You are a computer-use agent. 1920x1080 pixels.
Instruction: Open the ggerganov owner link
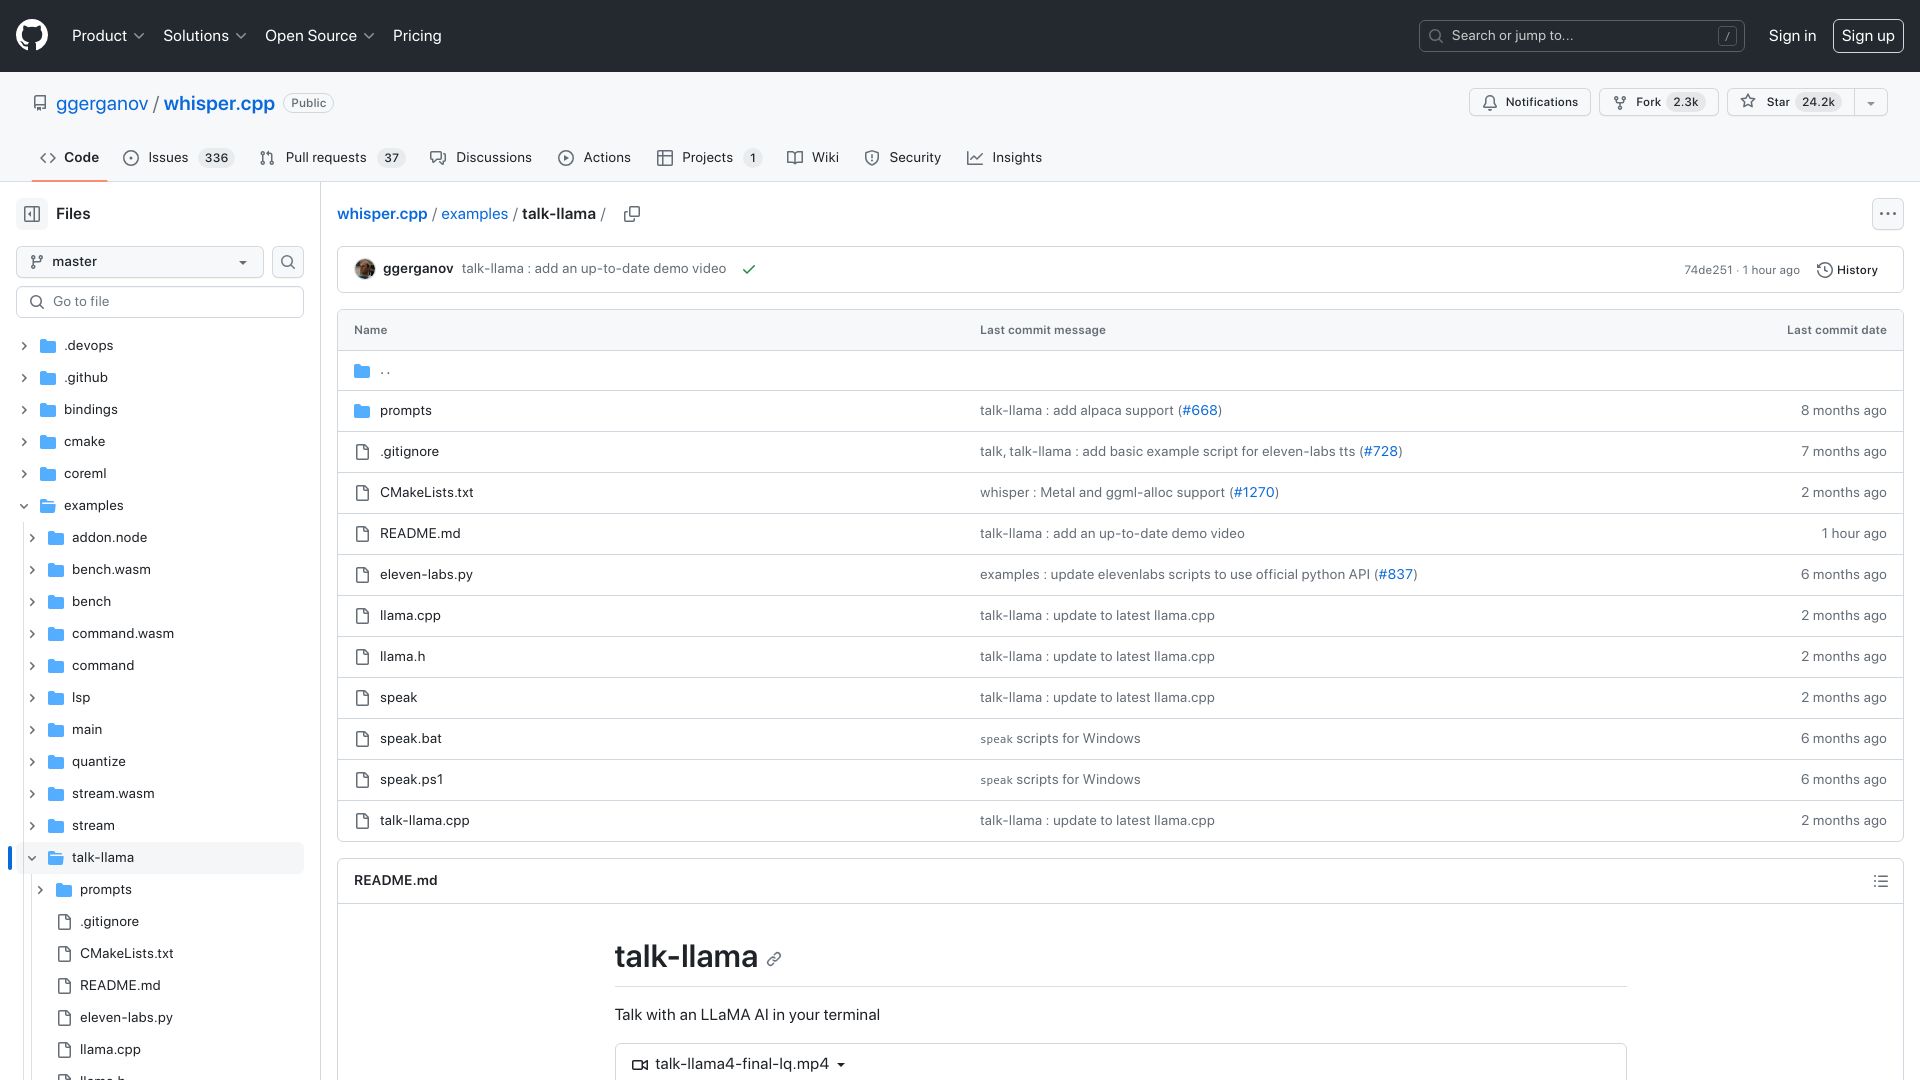click(102, 104)
